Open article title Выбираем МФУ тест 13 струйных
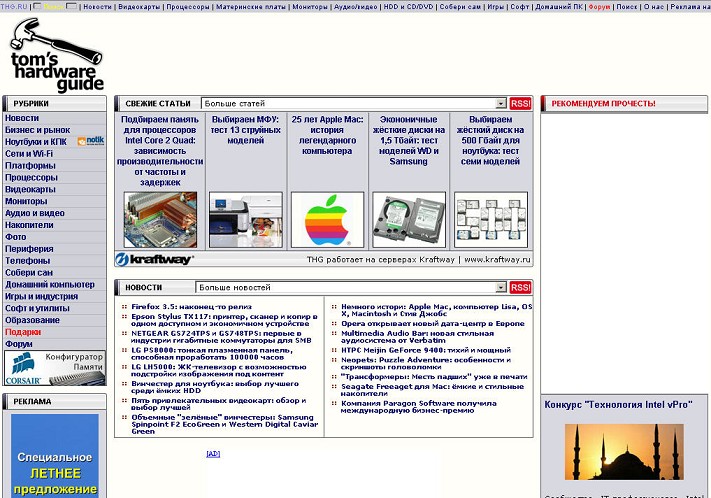The height and width of the screenshot is (498, 711). click(246, 130)
